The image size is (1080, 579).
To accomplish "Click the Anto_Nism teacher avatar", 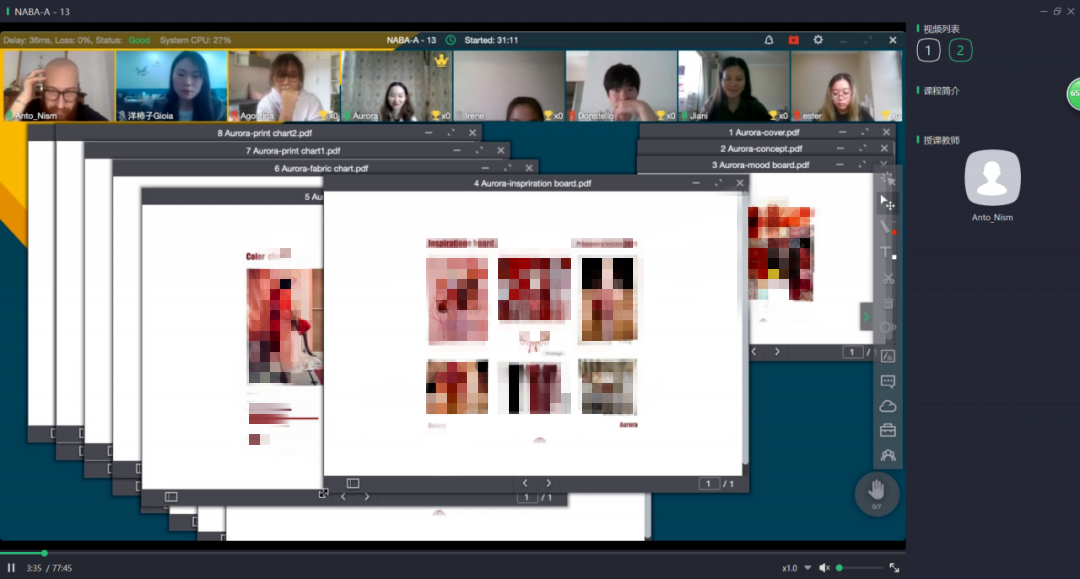I will pos(993,178).
